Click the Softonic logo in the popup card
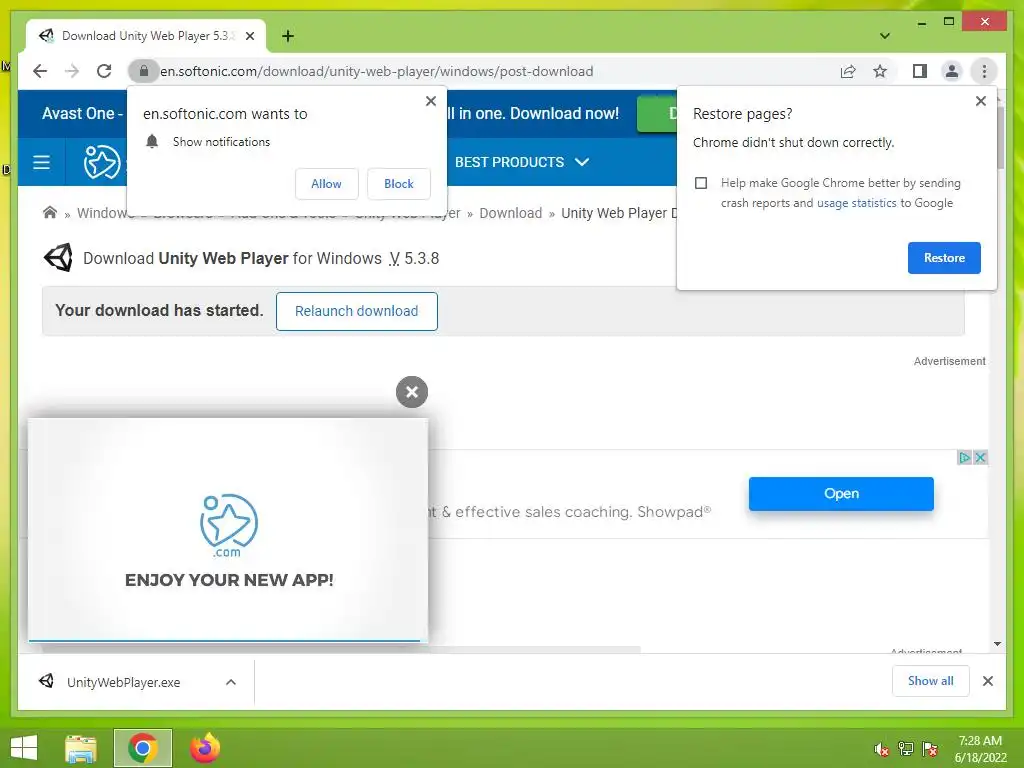The image size is (1024, 768). [x=229, y=526]
